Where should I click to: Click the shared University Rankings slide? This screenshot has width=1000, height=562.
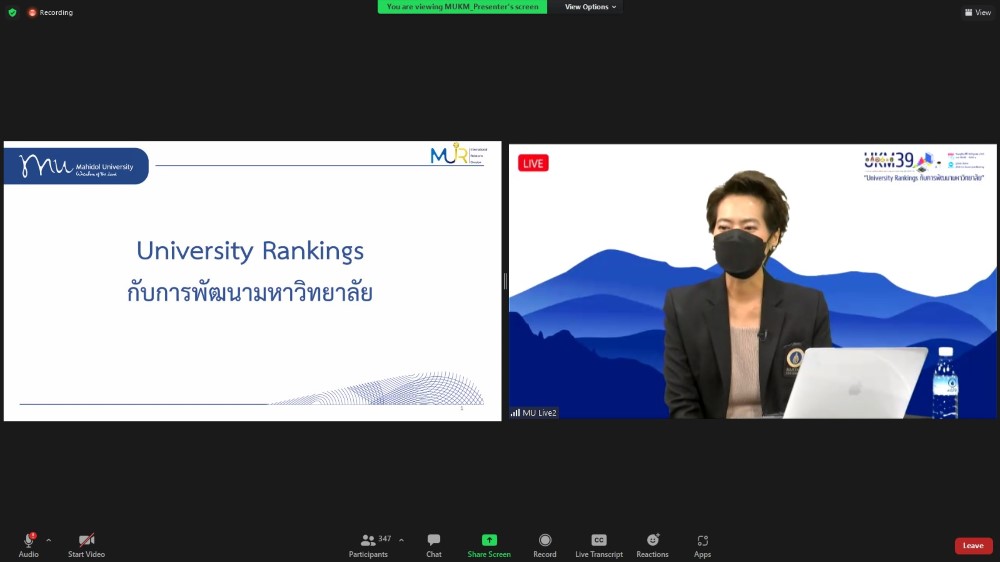coord(252,281)
